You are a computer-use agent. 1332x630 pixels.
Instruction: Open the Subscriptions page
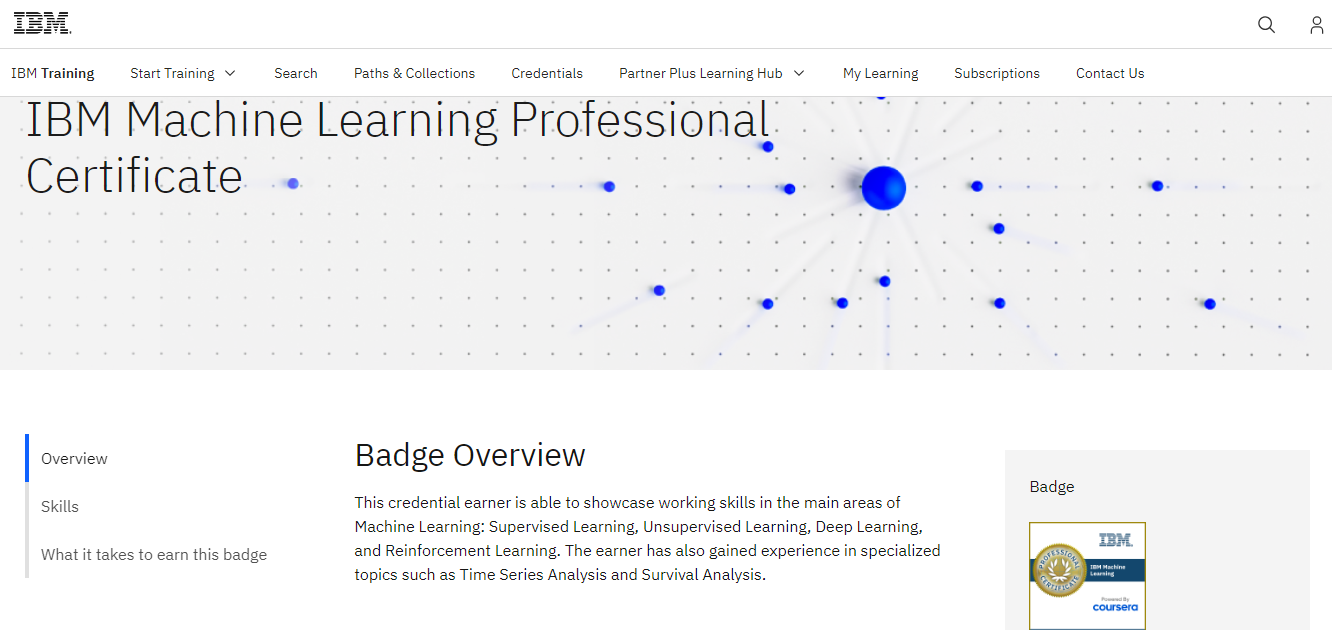[x=997, y=73]
